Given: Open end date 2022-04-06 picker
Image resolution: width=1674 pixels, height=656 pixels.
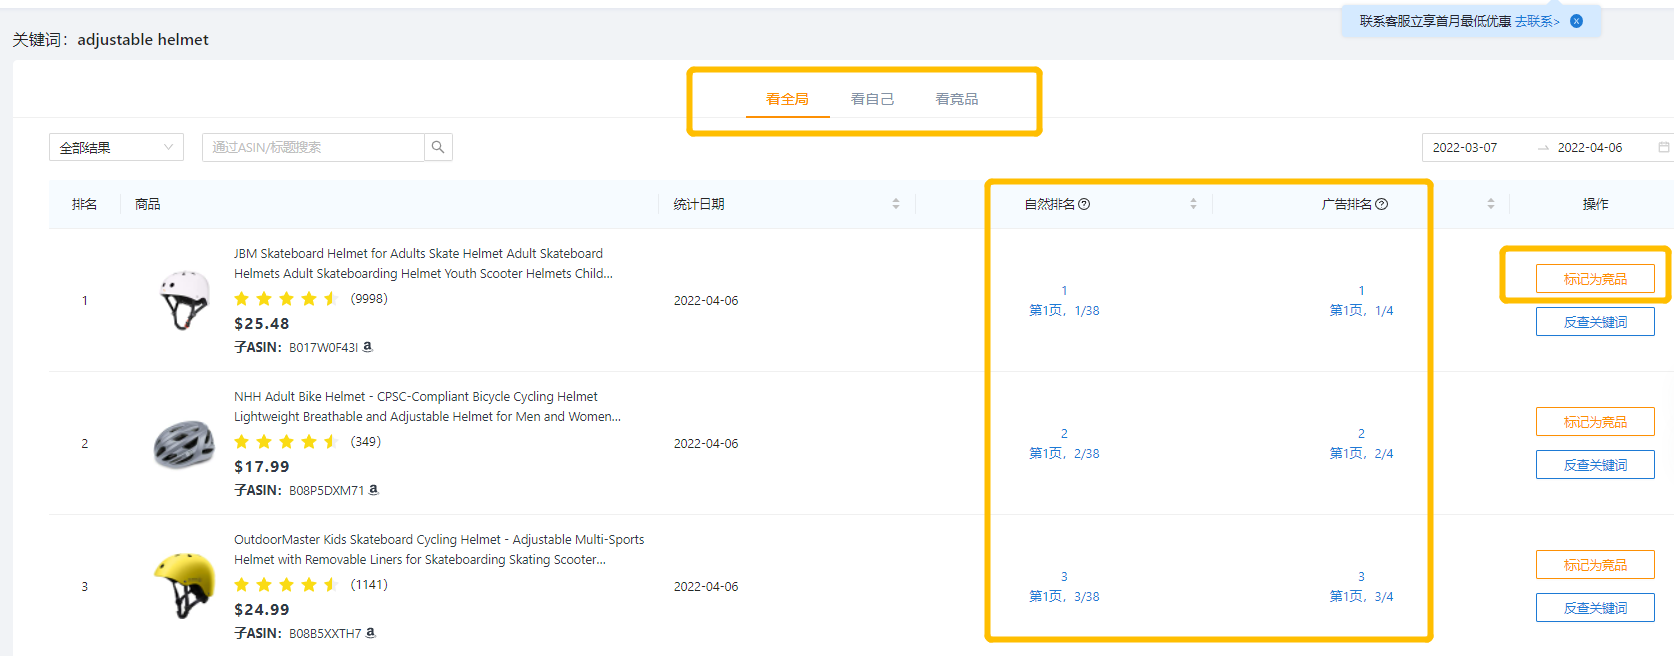Looking at the screenshot, I should click(x=1590, y=147).
